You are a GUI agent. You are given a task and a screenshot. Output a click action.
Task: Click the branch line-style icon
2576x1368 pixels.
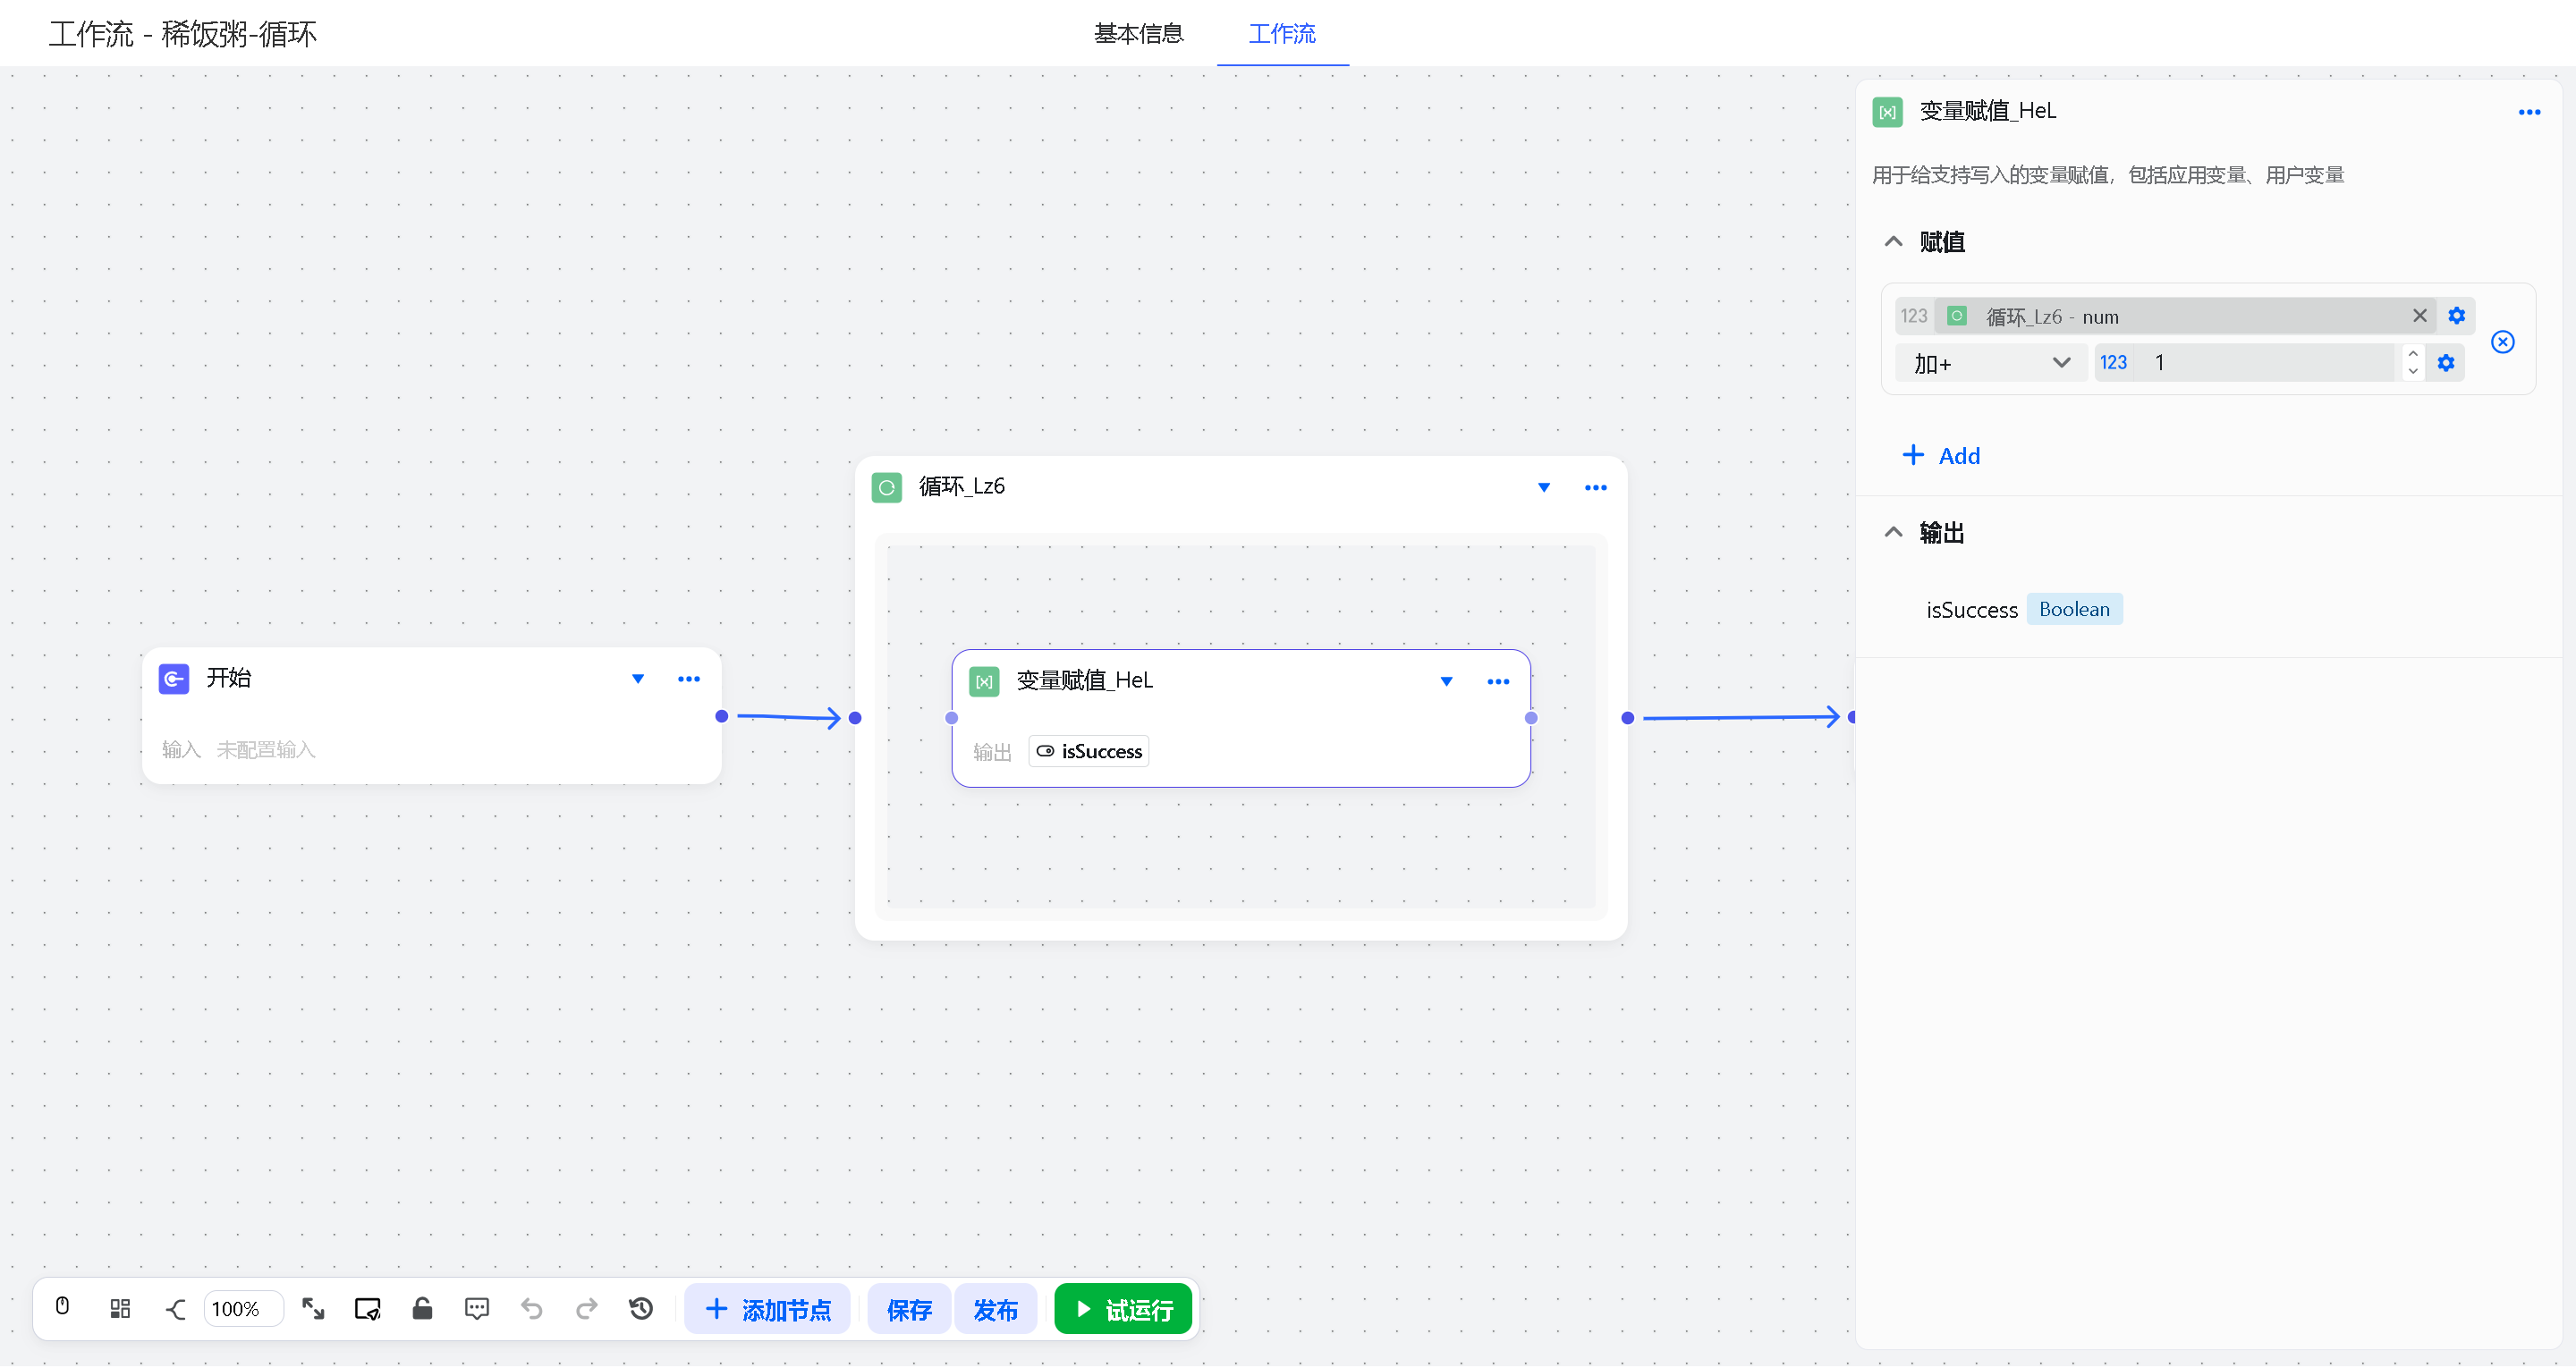175,1308
